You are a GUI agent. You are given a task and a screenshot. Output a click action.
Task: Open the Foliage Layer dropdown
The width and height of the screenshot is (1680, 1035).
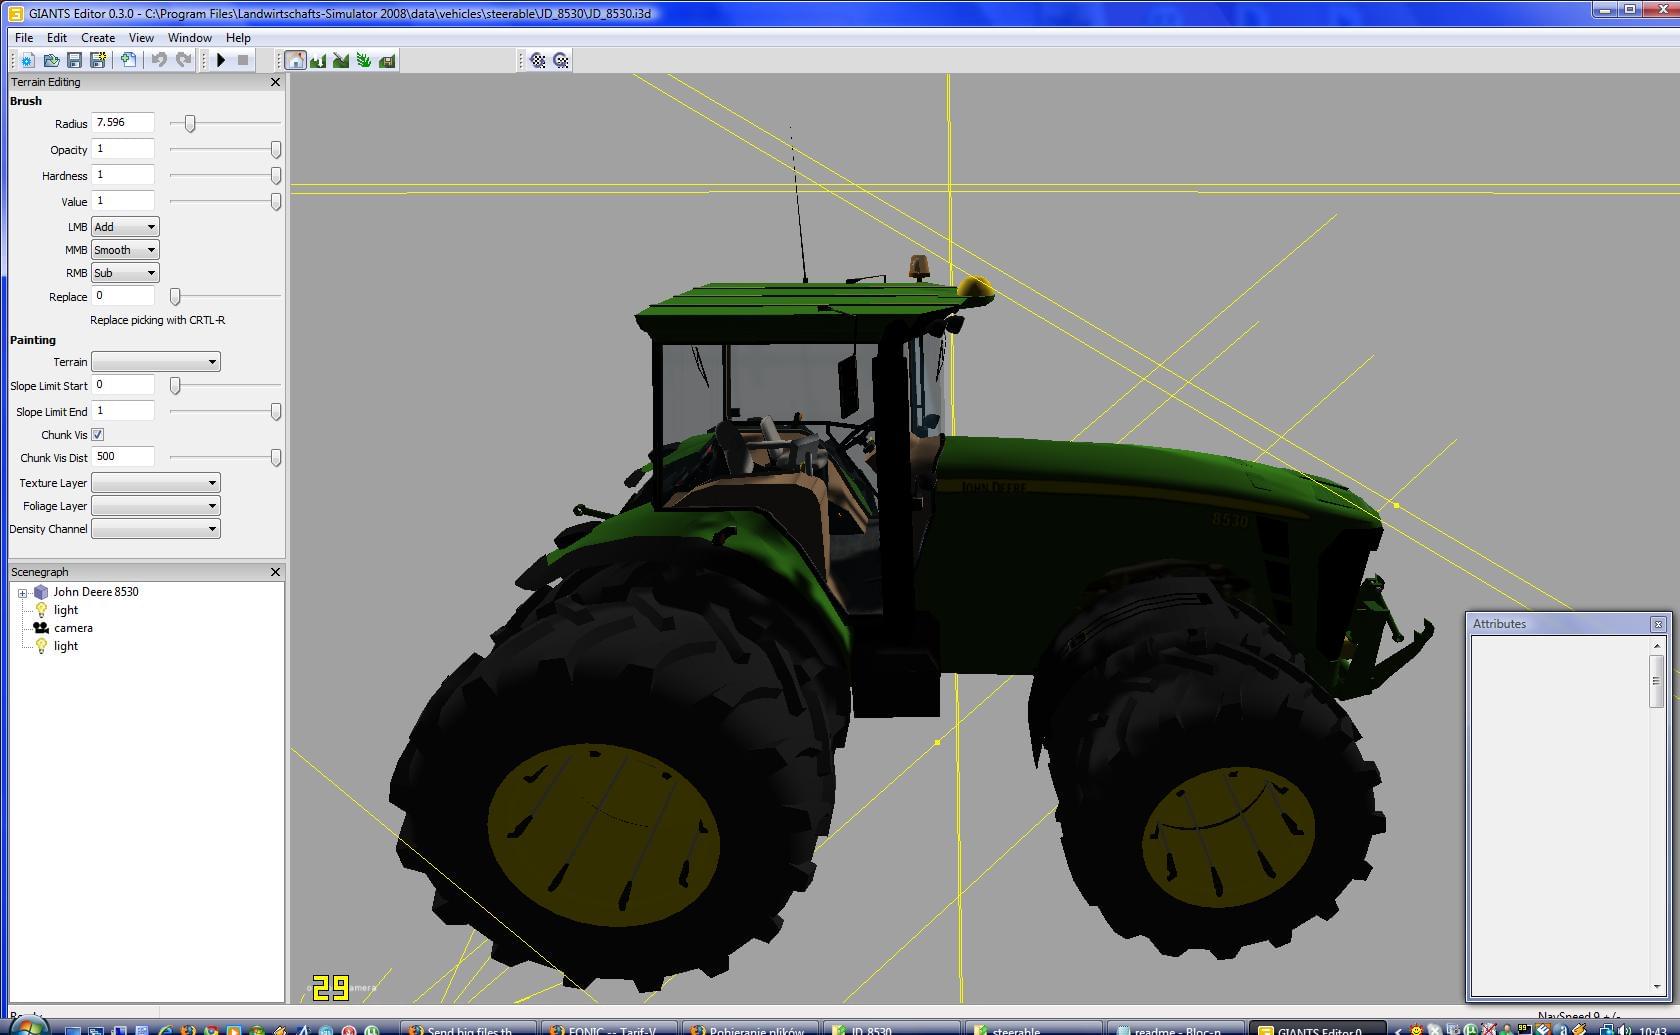click(x=156, y=506)
